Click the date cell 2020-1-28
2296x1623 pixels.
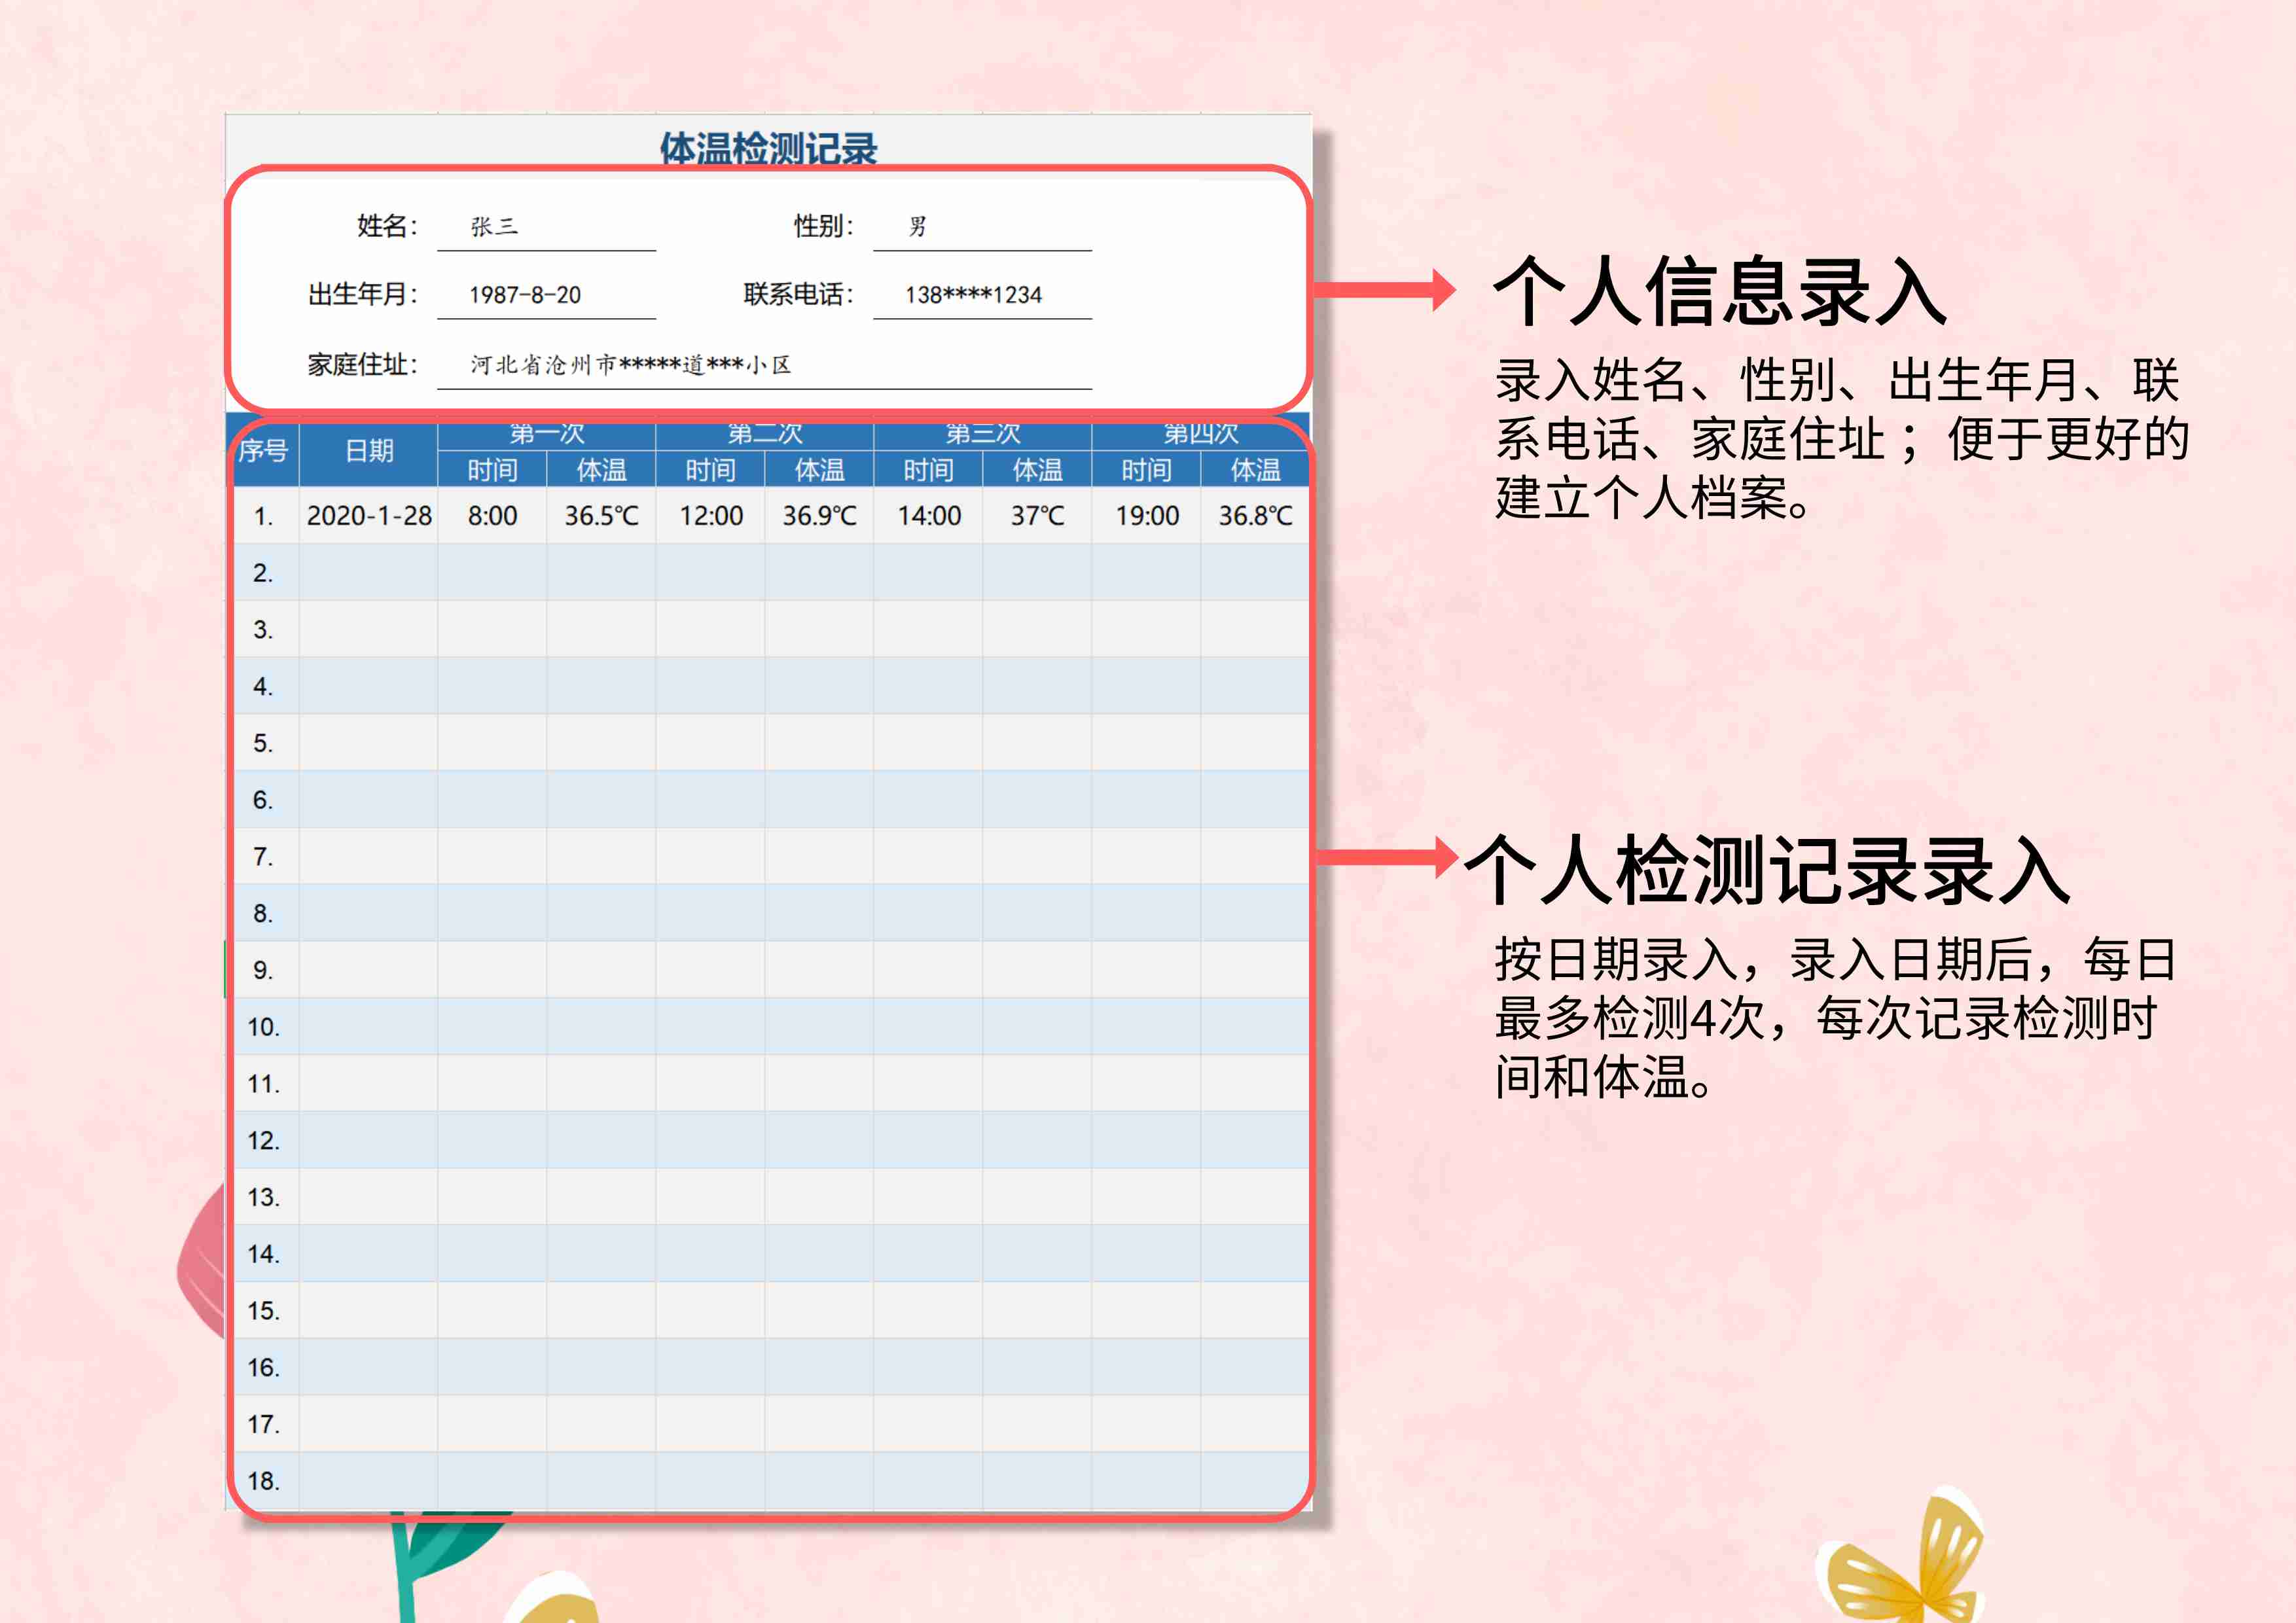(369, 516)
